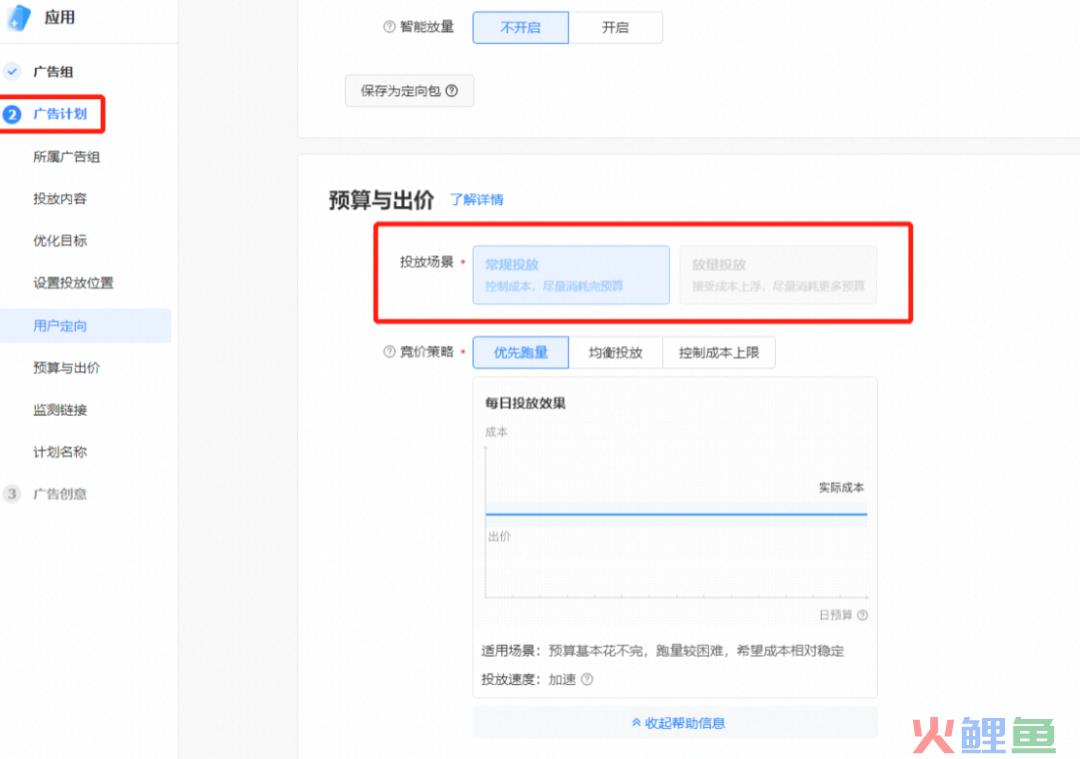This screenshot has height=759, width=1080.
Task: Jump to 所属广告组 section
Action: 67,157
